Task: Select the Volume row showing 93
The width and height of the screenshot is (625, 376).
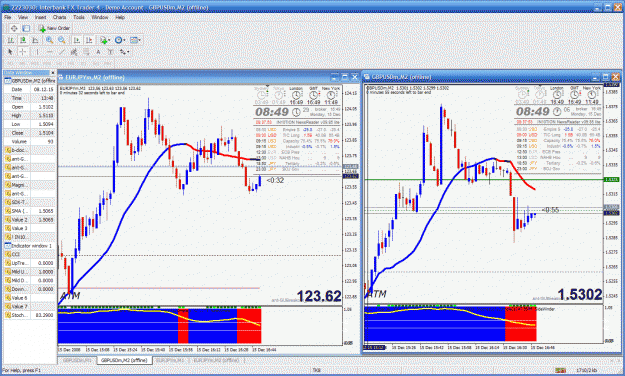Action: (x=29, y=142)
